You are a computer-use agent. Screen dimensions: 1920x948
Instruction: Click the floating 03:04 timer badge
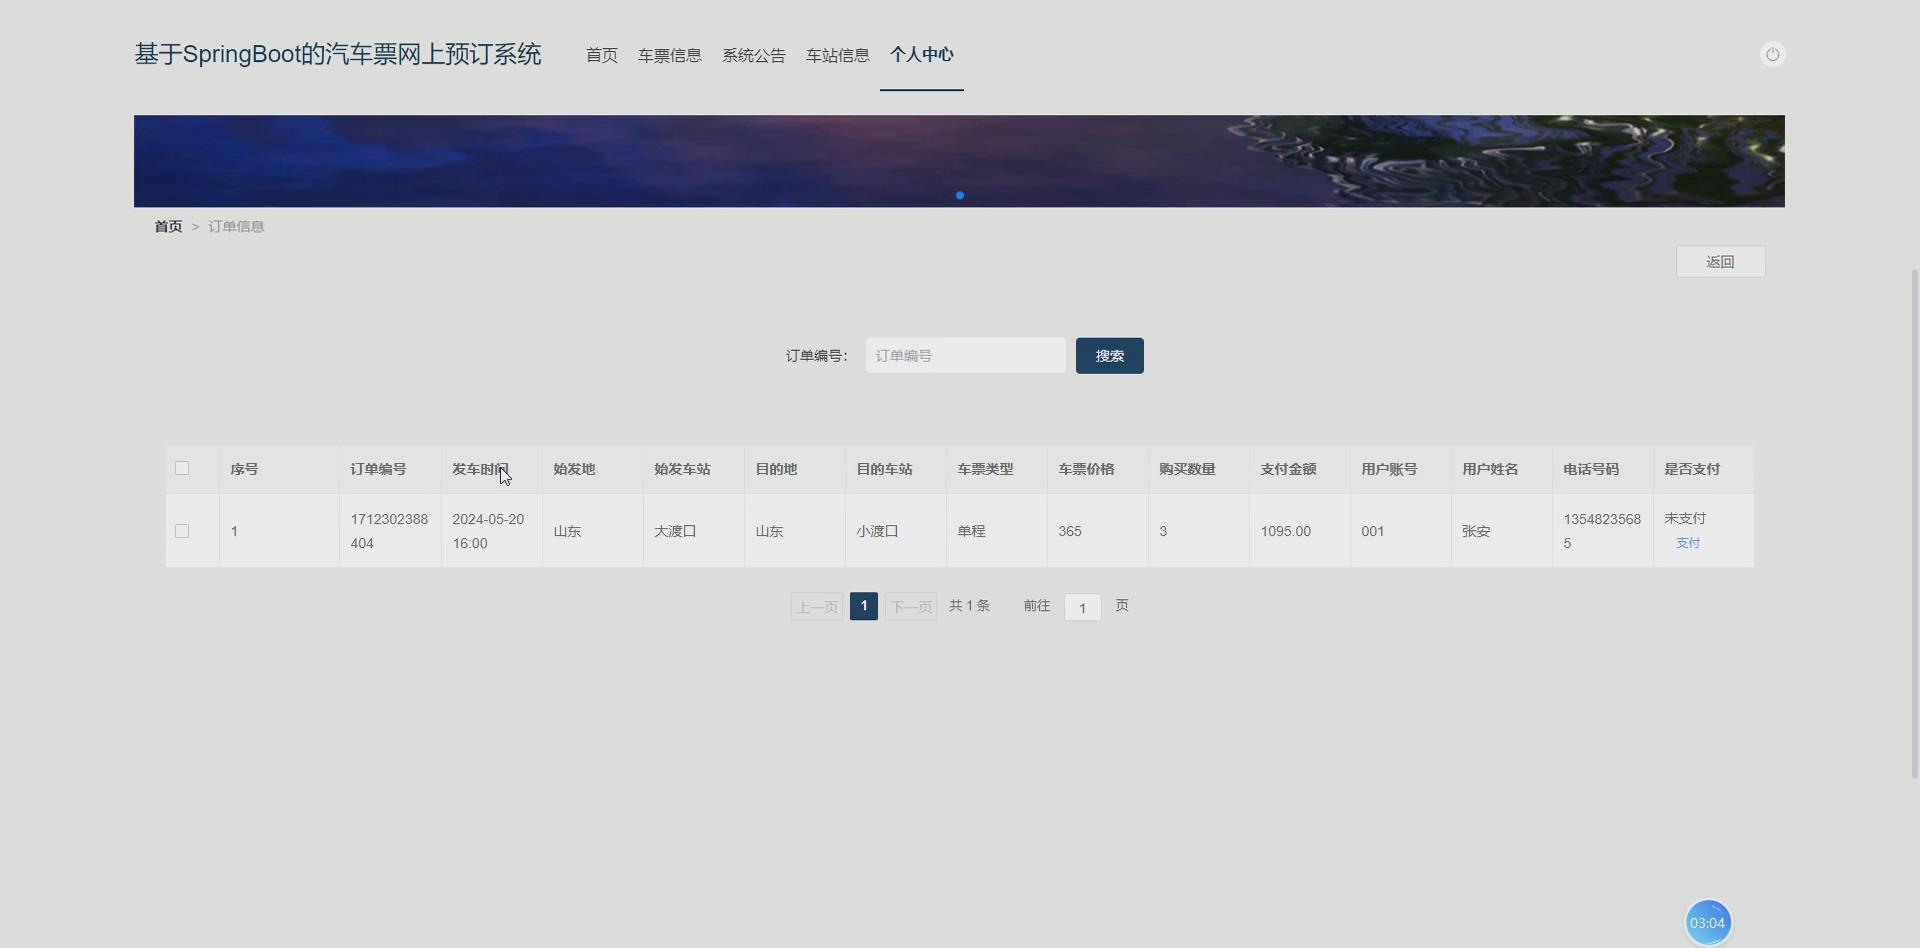point(1707,922)
